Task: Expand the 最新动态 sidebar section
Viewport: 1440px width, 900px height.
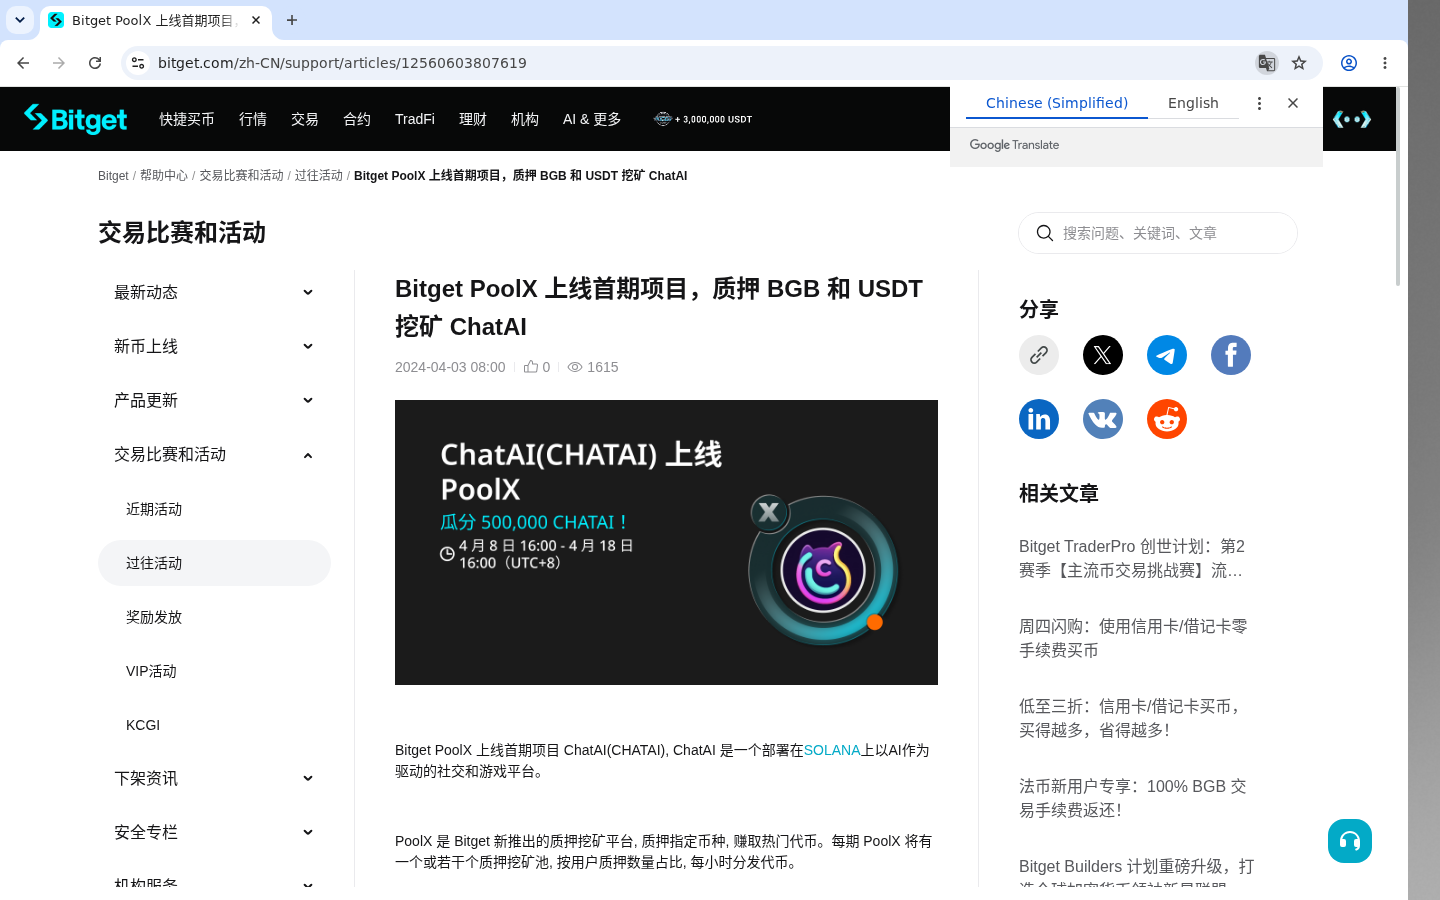Action: 214,292
